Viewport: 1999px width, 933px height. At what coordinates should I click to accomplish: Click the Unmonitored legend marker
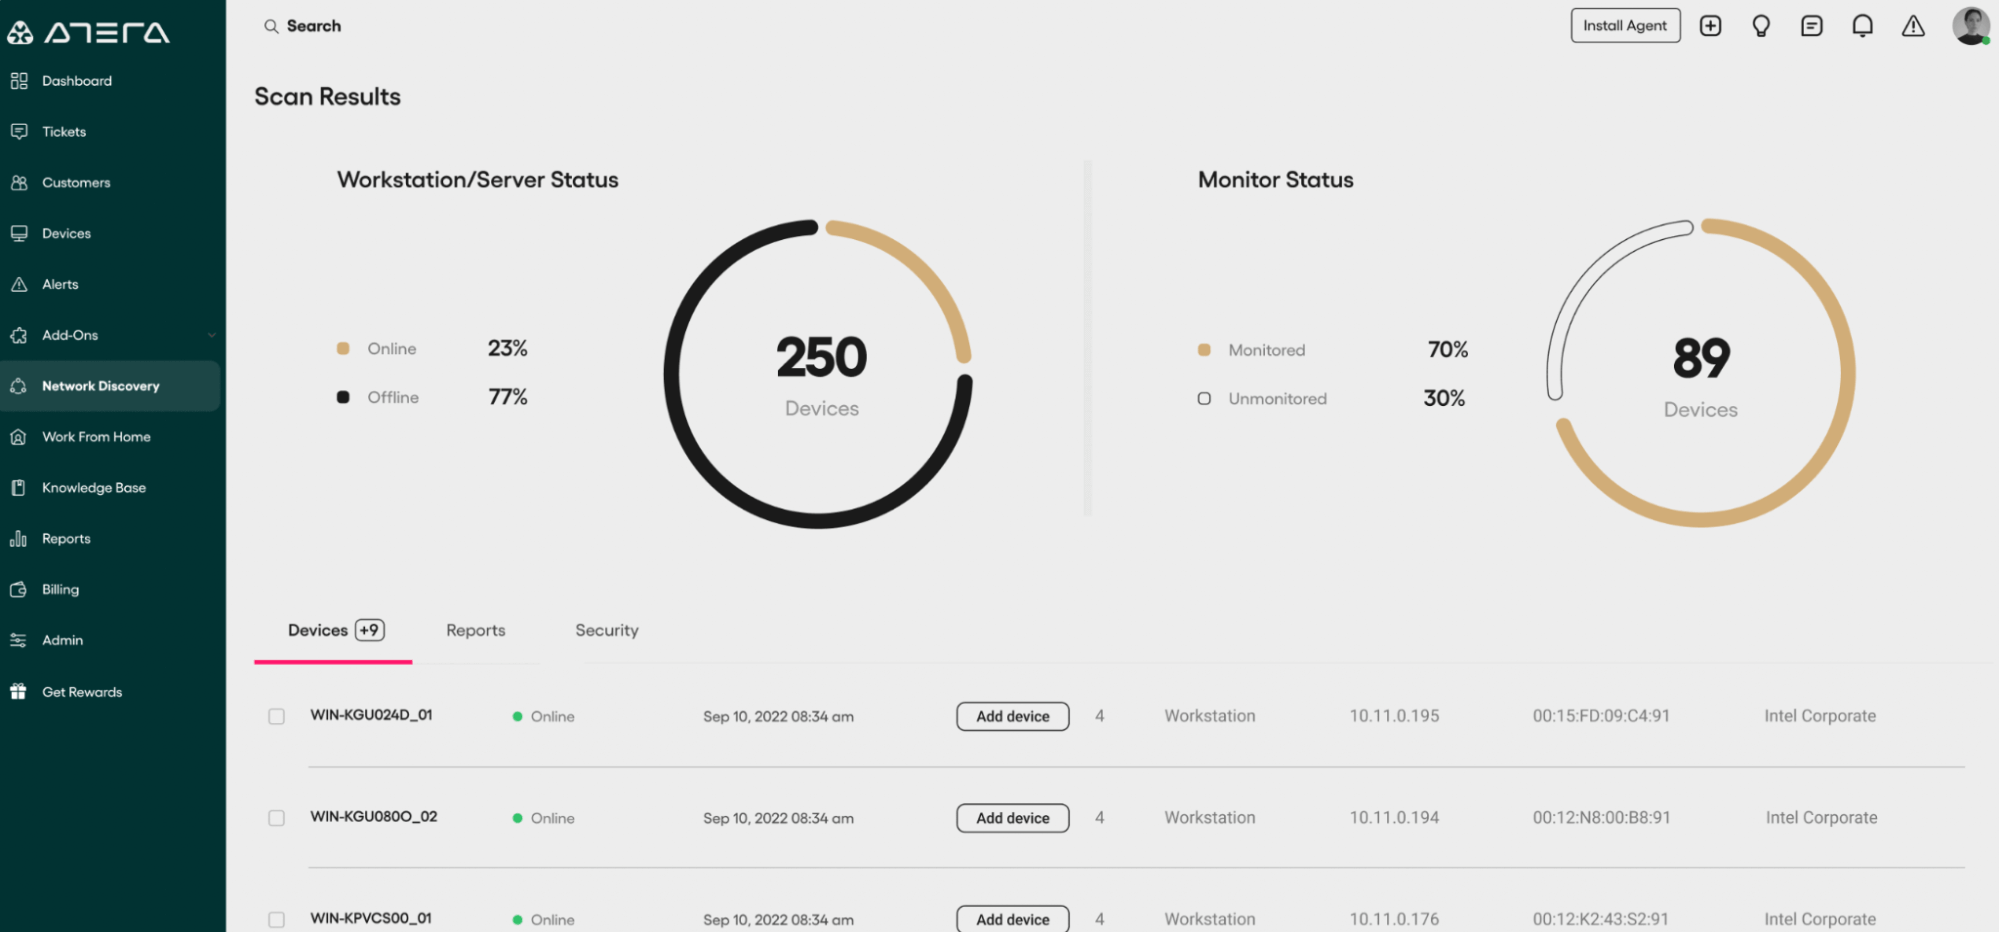[1204, 399]
